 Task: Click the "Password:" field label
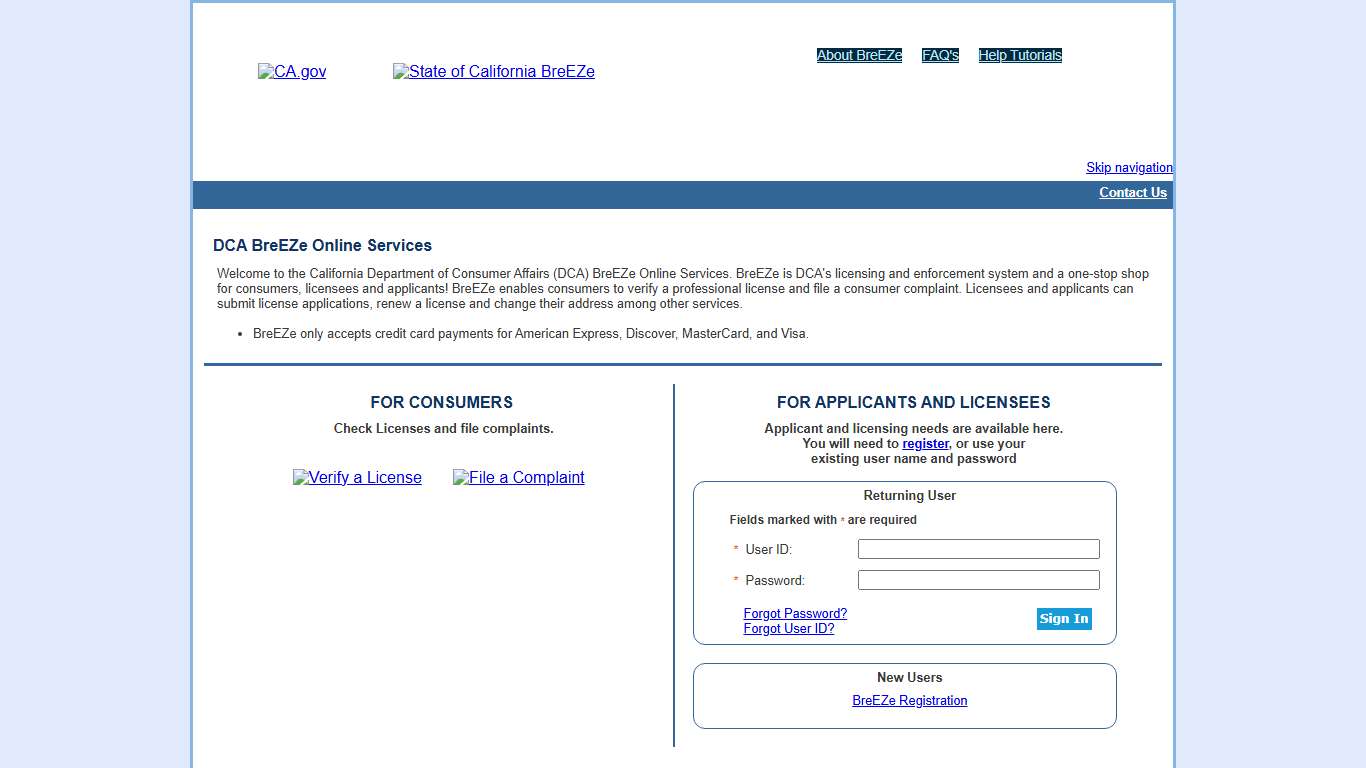[x=774, y=581]
